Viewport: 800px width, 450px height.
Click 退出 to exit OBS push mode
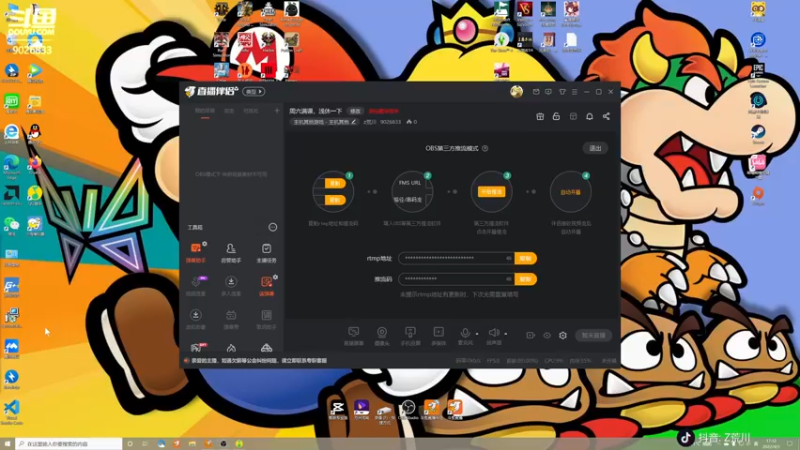(x=595, y=148)
